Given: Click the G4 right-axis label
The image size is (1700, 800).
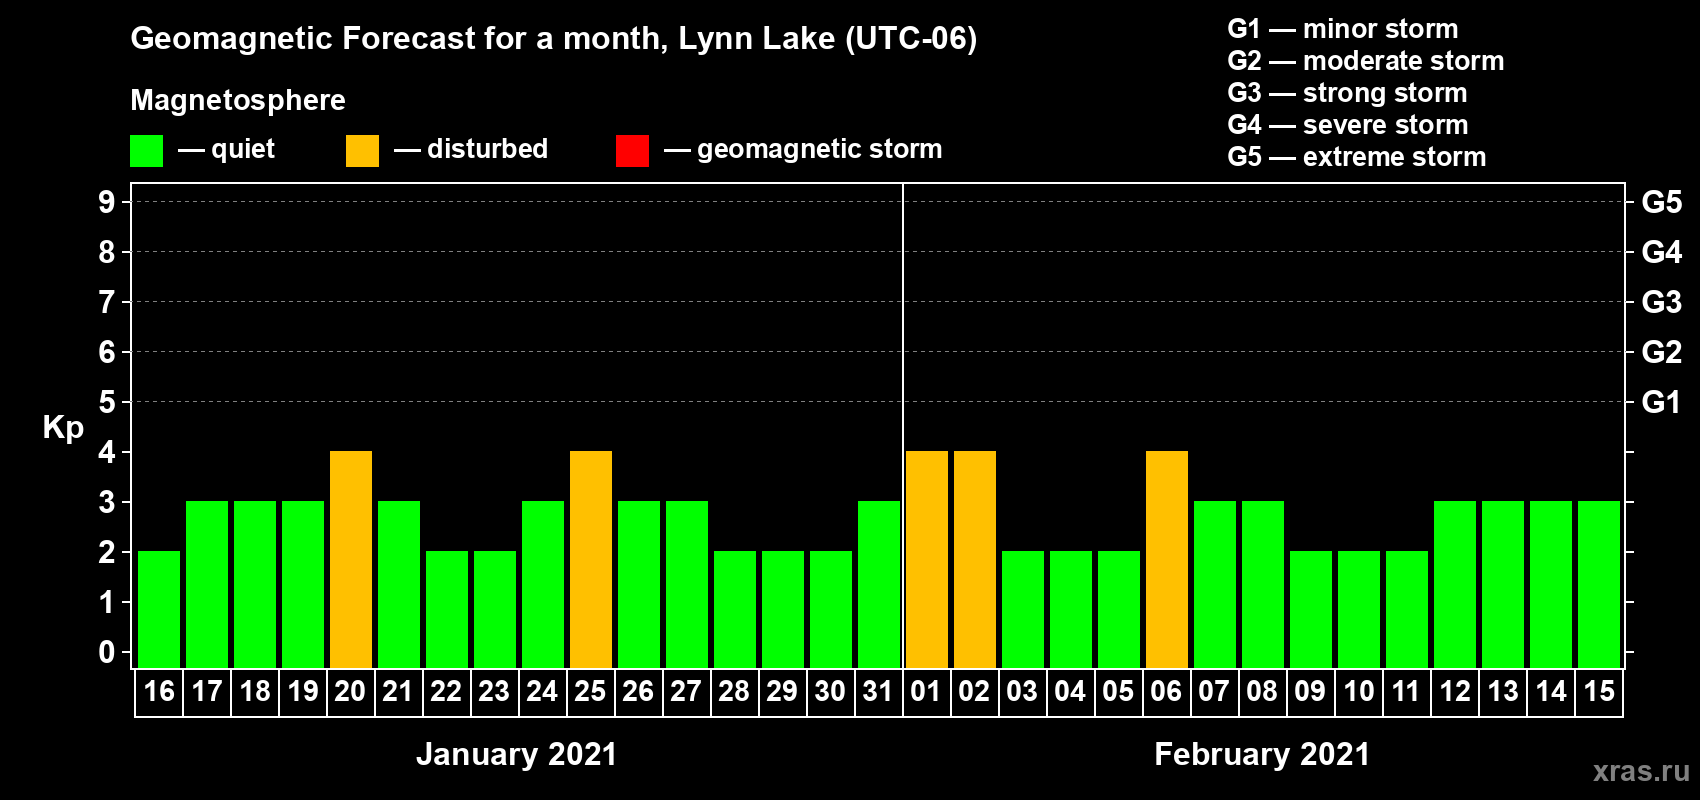Looking at the screenshot, I should [1662, 252].
